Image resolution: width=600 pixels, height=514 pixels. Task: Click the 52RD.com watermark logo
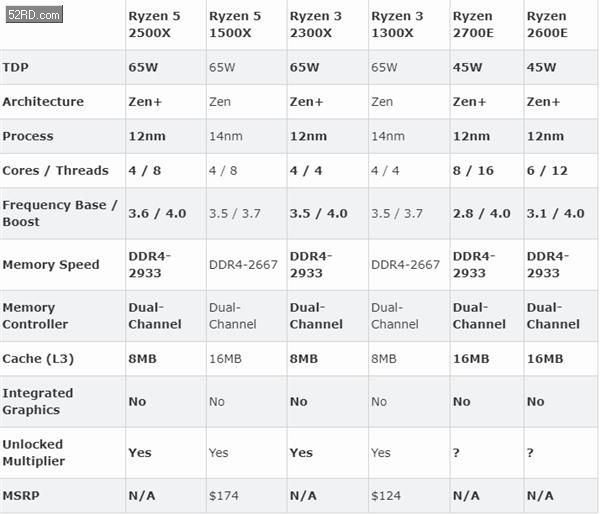(x=34, y=15)
